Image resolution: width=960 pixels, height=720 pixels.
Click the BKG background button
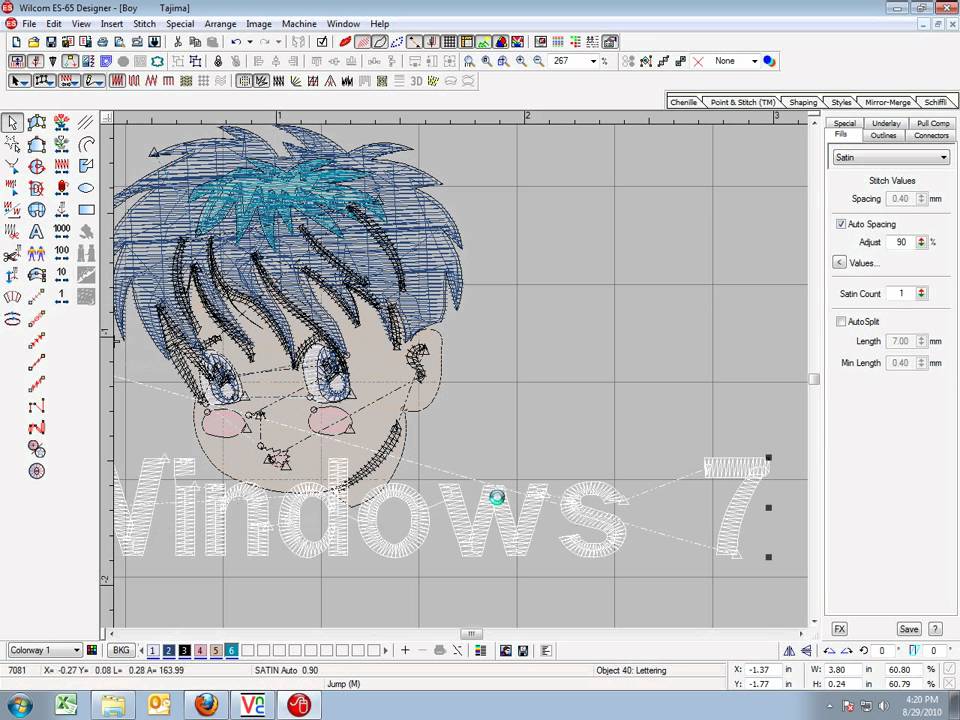[121, 650]
